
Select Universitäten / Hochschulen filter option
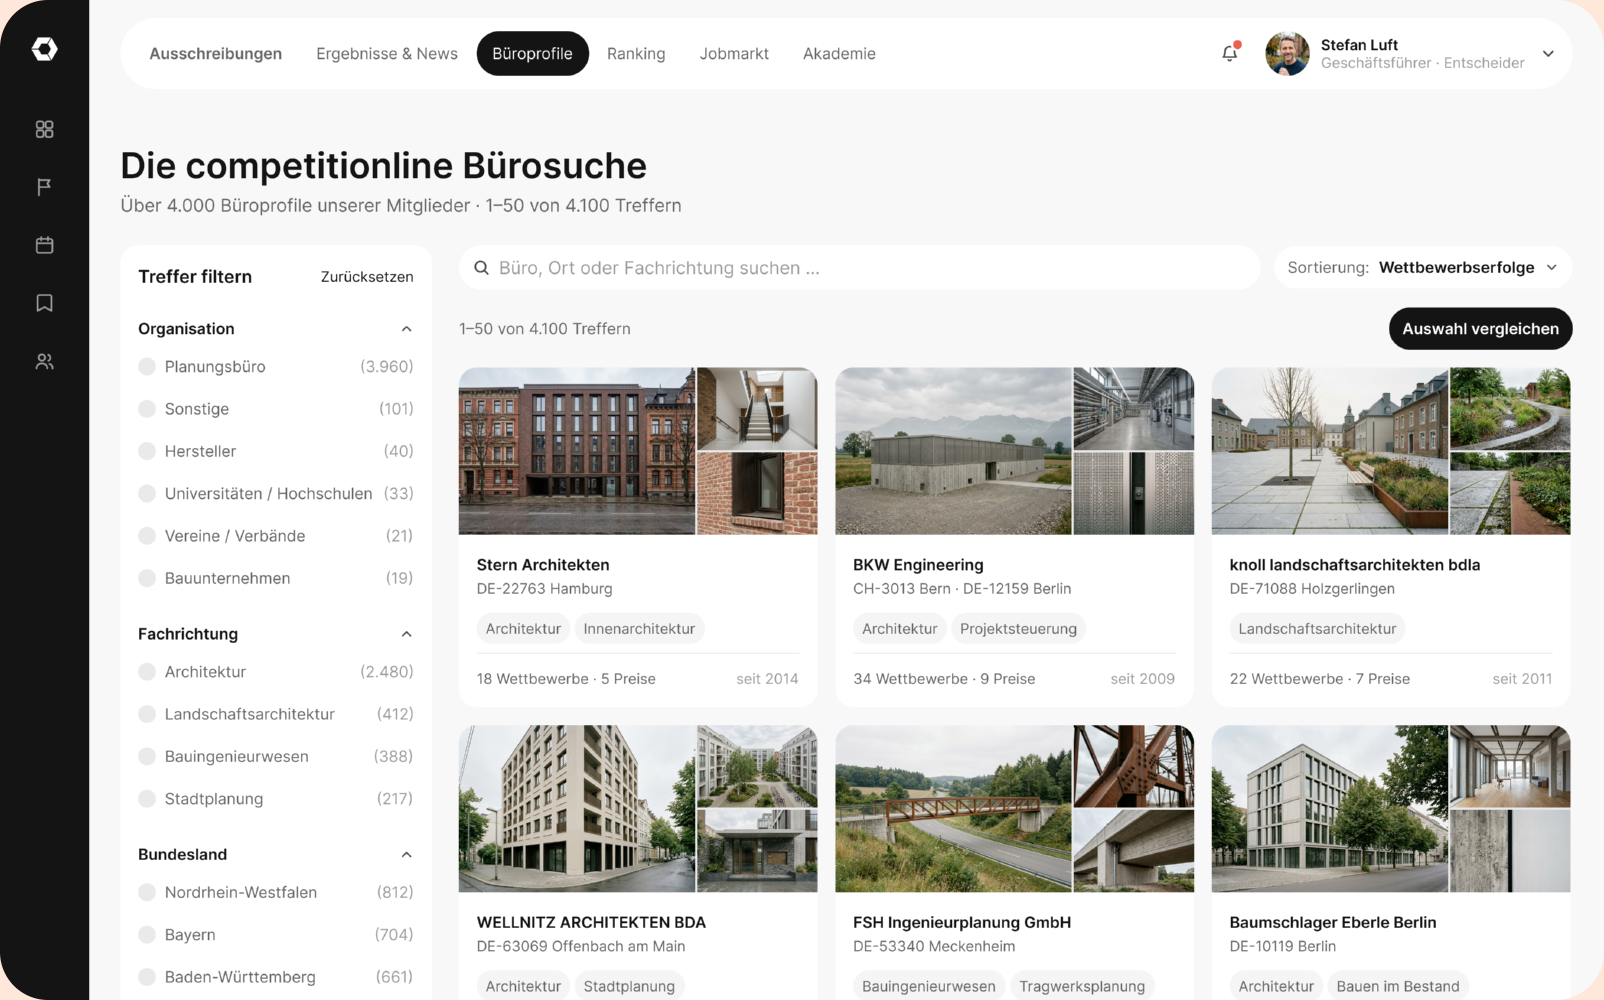point(276,494)
